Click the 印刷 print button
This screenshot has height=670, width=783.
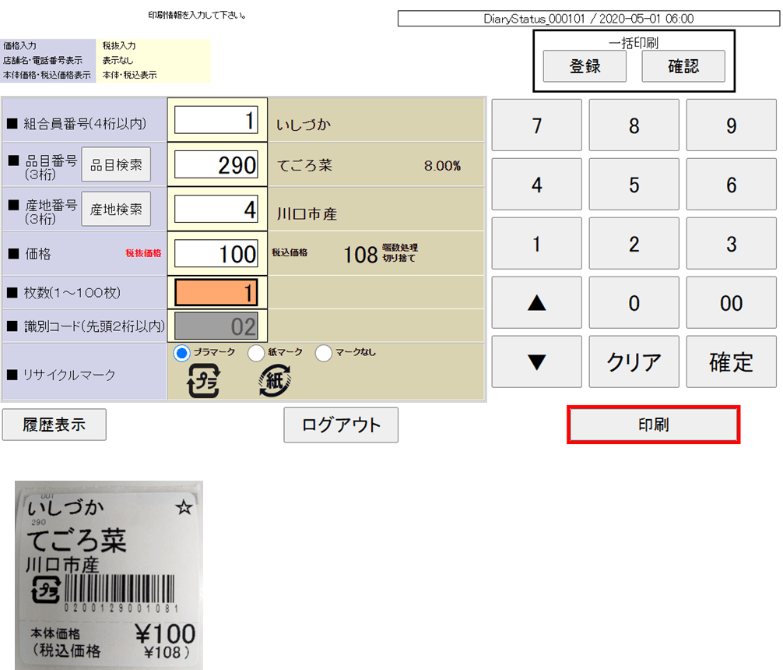tap(654, 425)
